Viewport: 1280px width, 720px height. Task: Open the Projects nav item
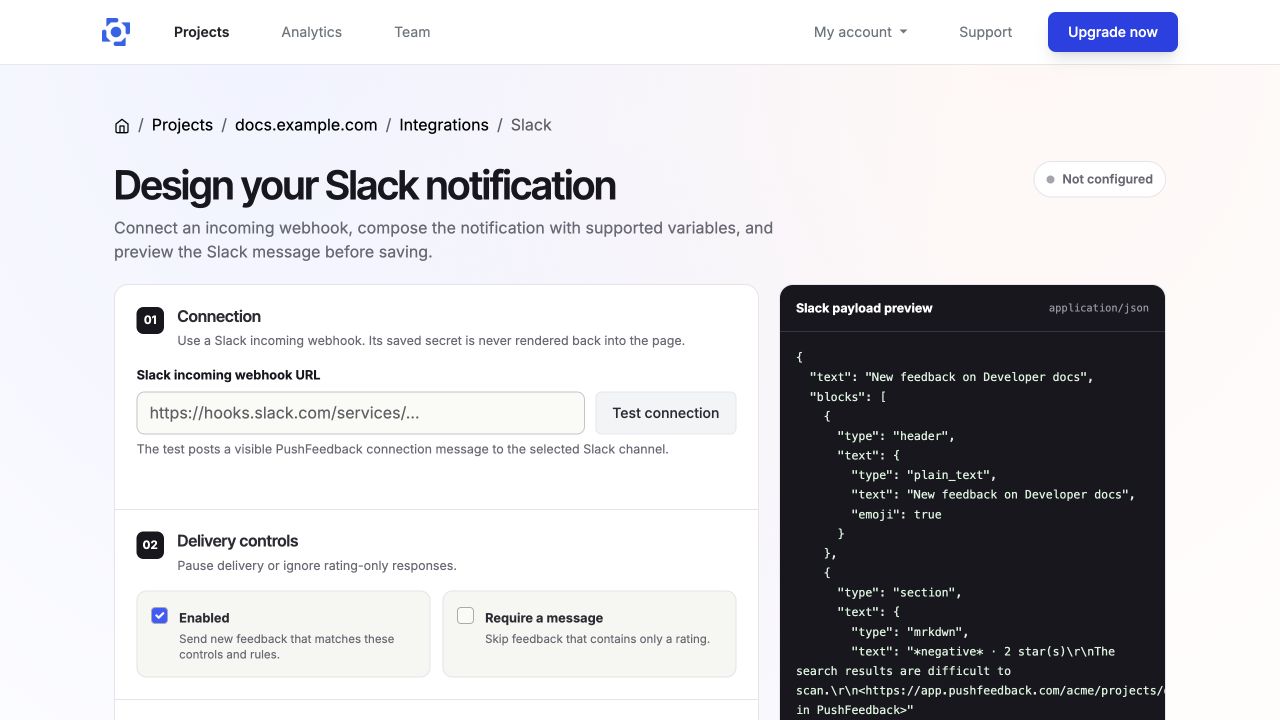click(x=201, y=32)
